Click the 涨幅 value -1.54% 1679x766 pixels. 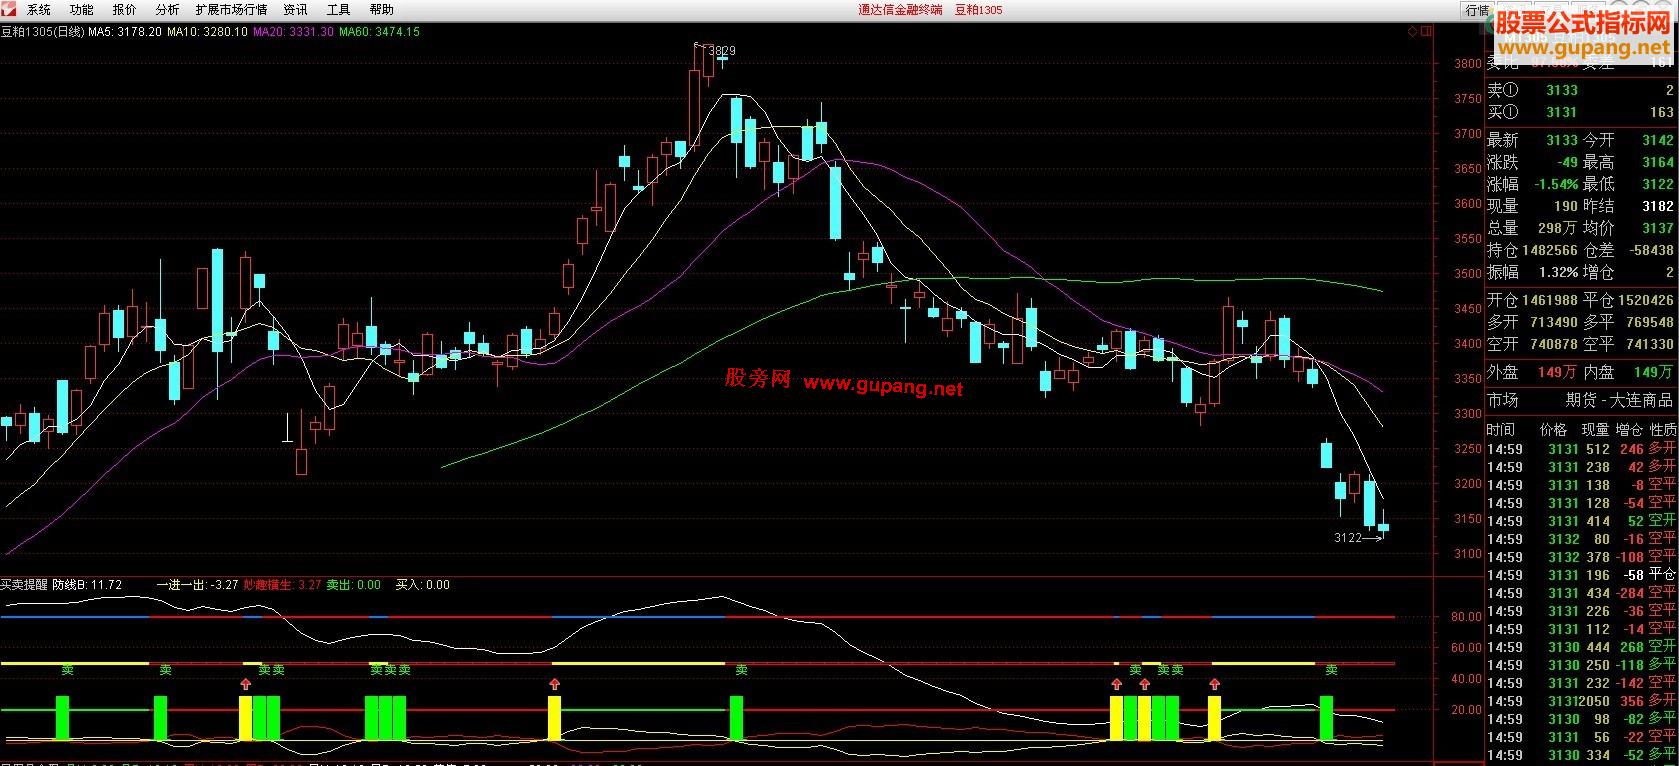click(x=1556, y=184)
